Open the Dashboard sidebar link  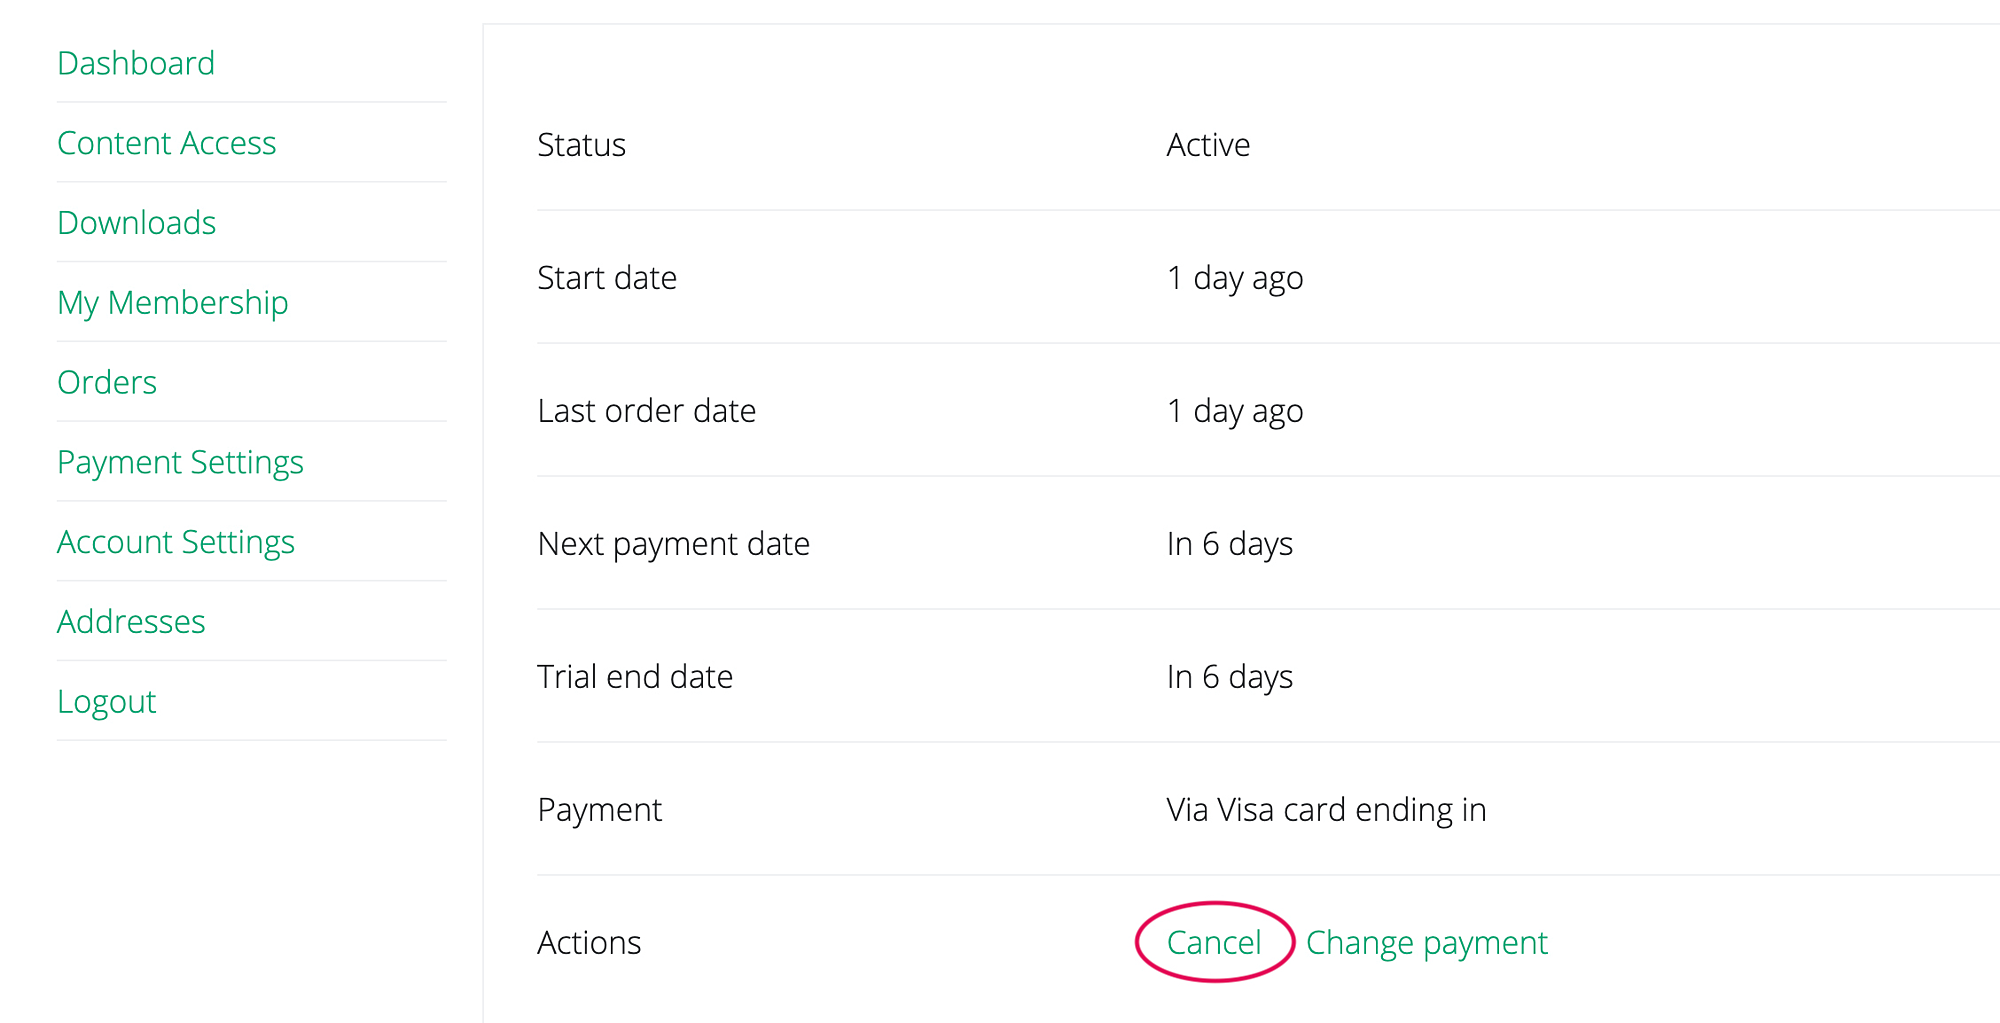click(x=136, y=63)
